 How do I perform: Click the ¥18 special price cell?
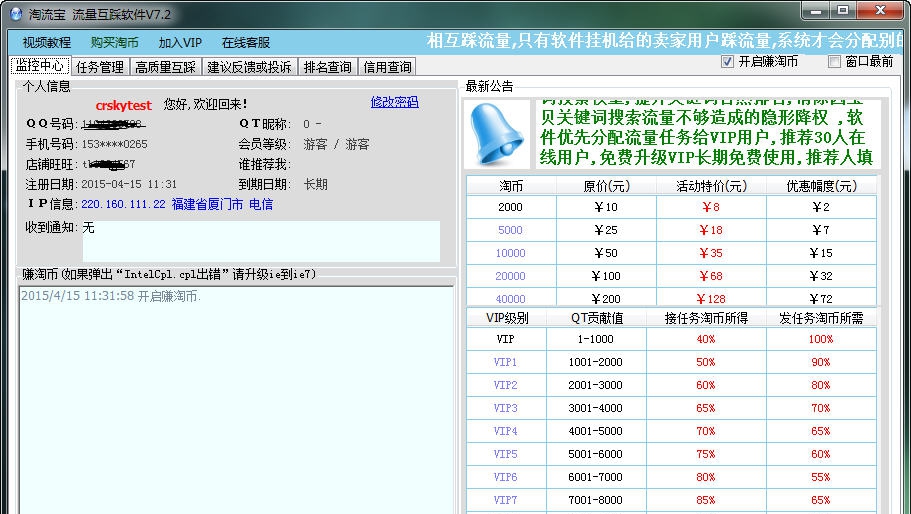711,230
